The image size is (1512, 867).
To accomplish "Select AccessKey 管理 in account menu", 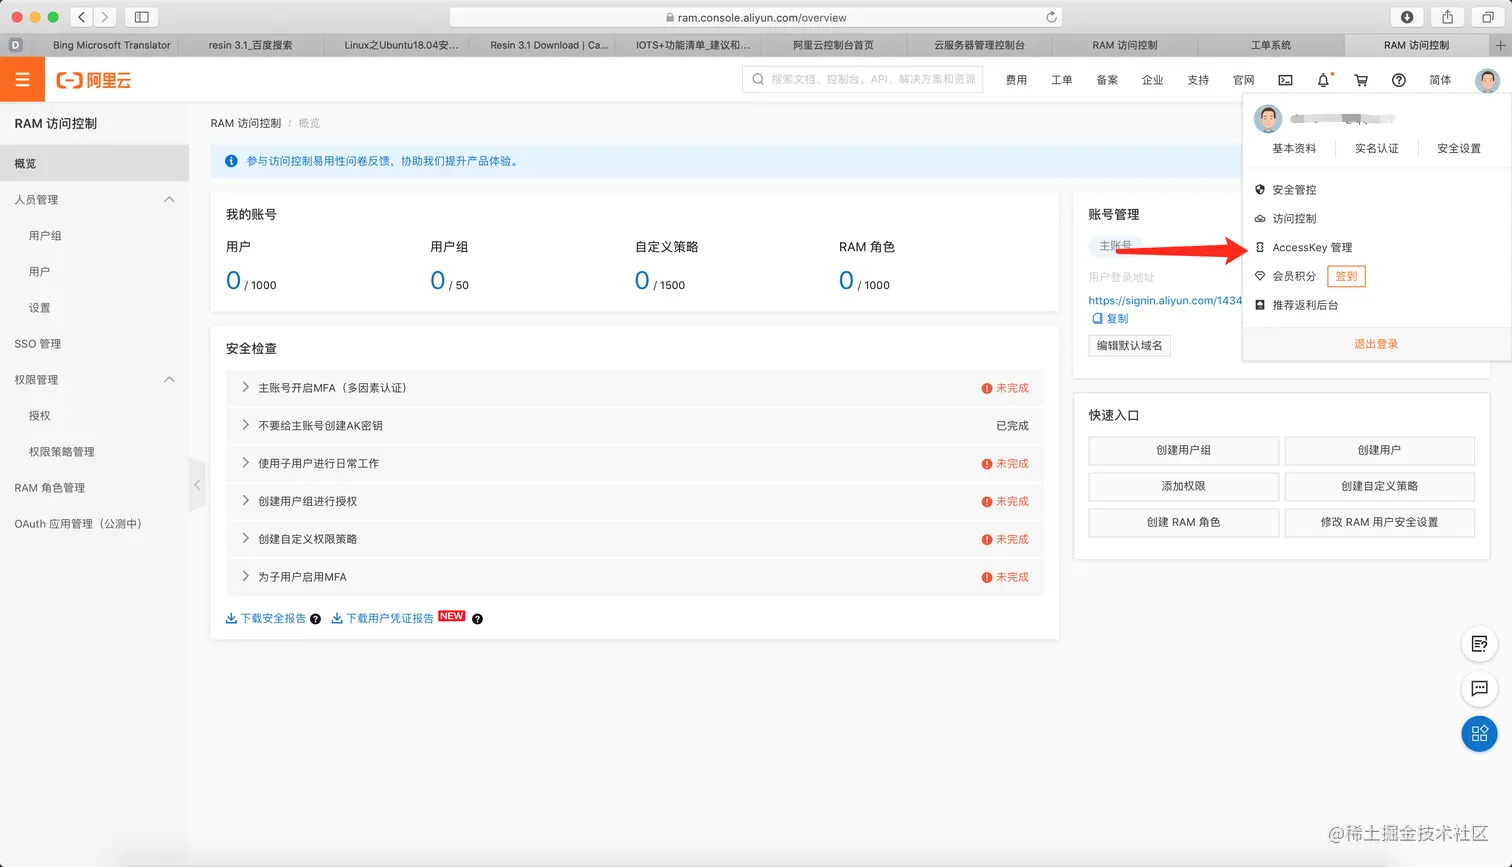I will [1312, 248].
